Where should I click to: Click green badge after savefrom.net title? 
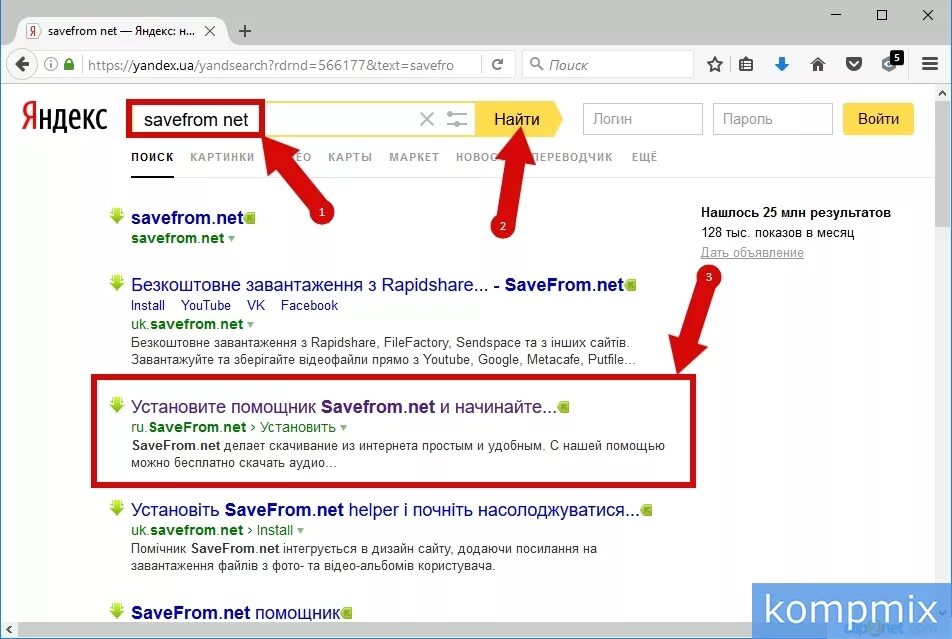[x=250, y=218]
